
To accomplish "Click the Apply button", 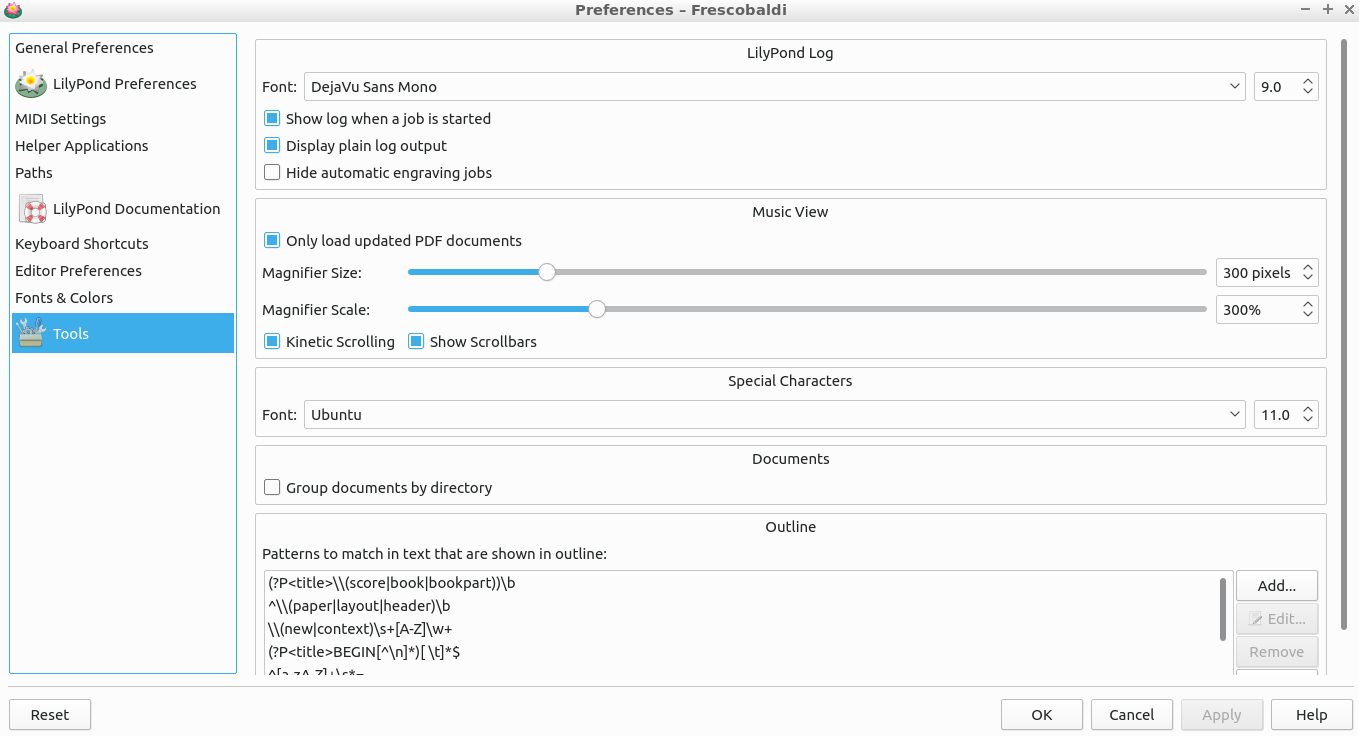I will point(1222,715).
